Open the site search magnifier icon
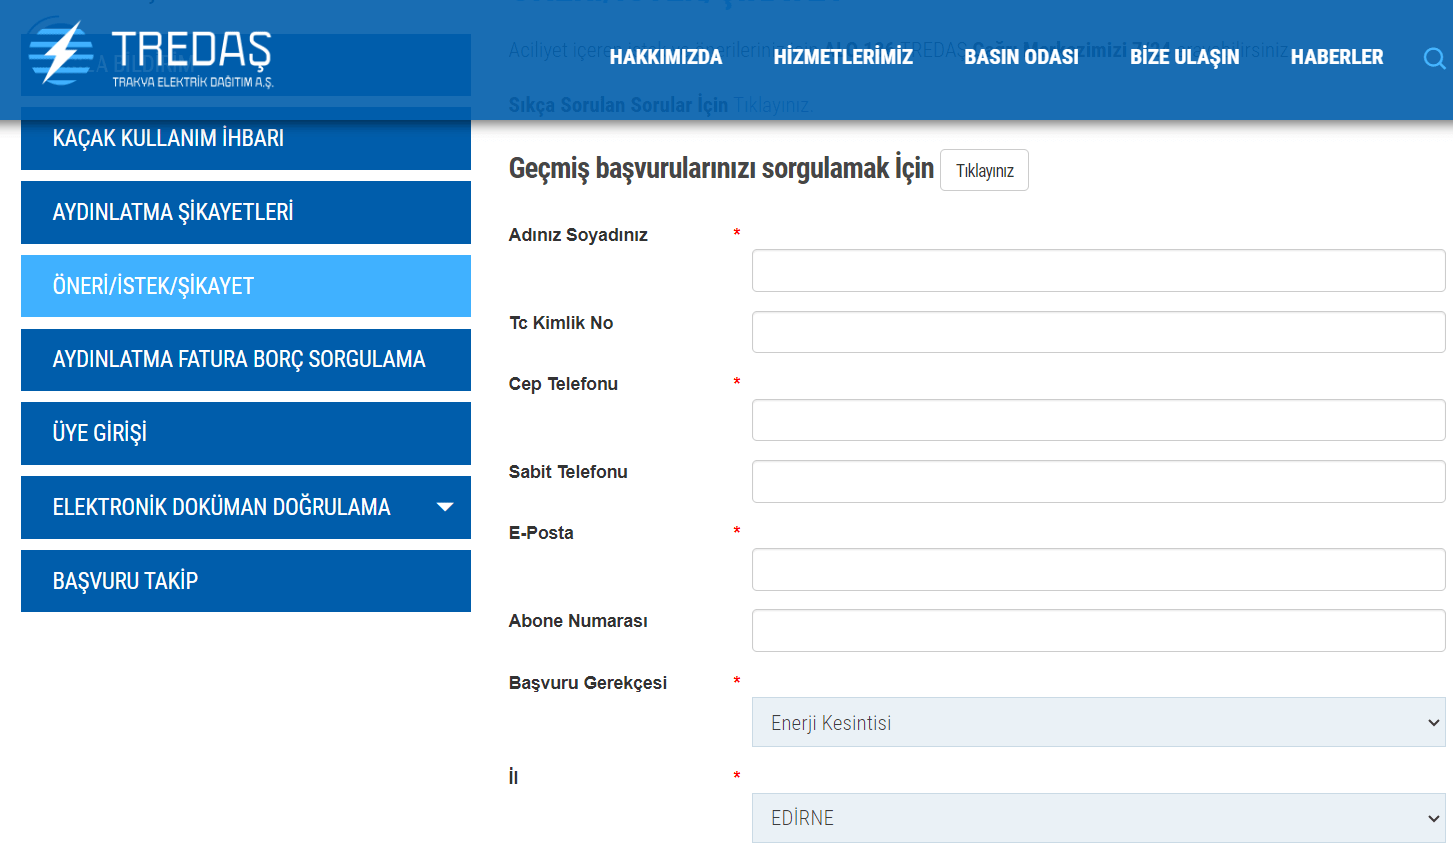Viewport: 1453px width, 848px height. coord(1434,60)
